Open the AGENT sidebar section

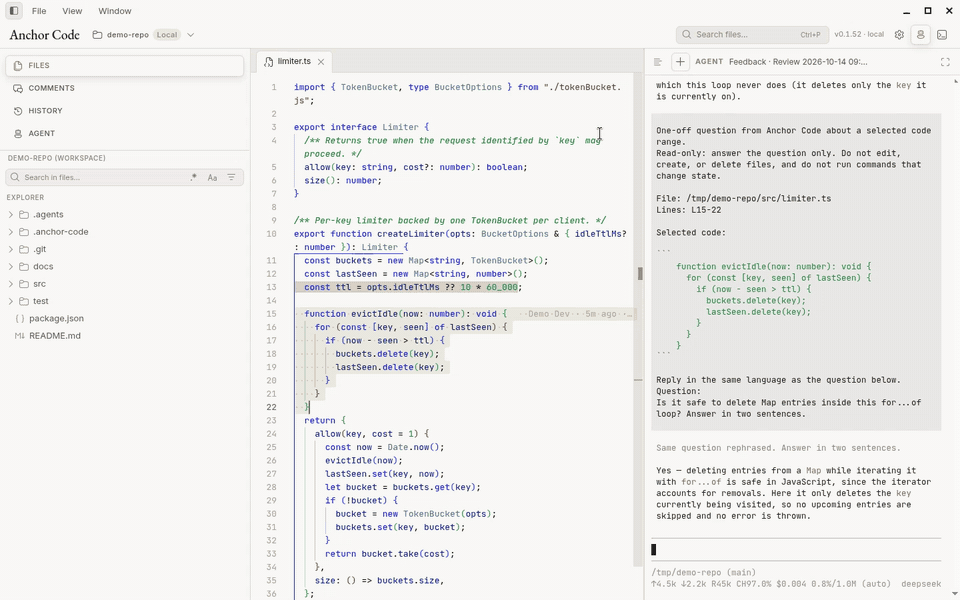click(124, 133)
